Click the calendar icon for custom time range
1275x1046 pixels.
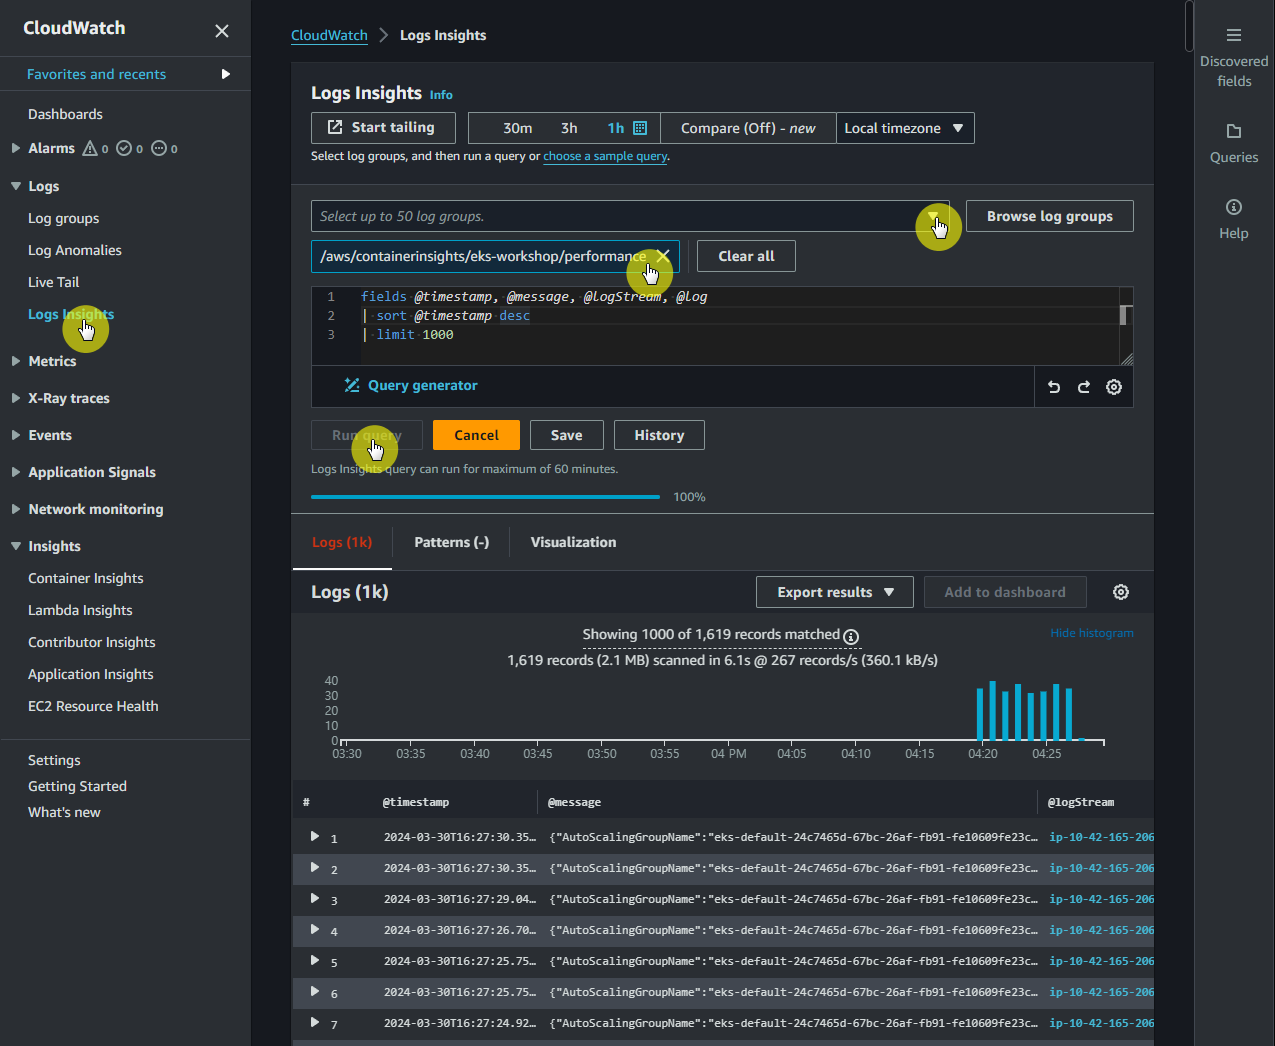tap(640, 128)
